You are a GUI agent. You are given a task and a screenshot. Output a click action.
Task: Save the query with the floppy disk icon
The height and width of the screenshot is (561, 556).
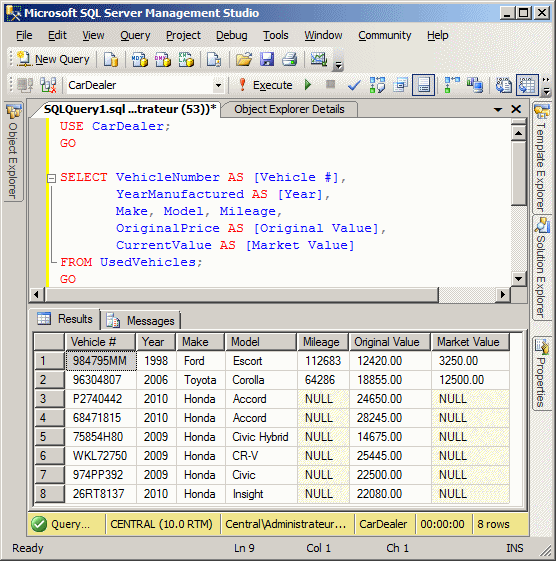click(267, 59)
